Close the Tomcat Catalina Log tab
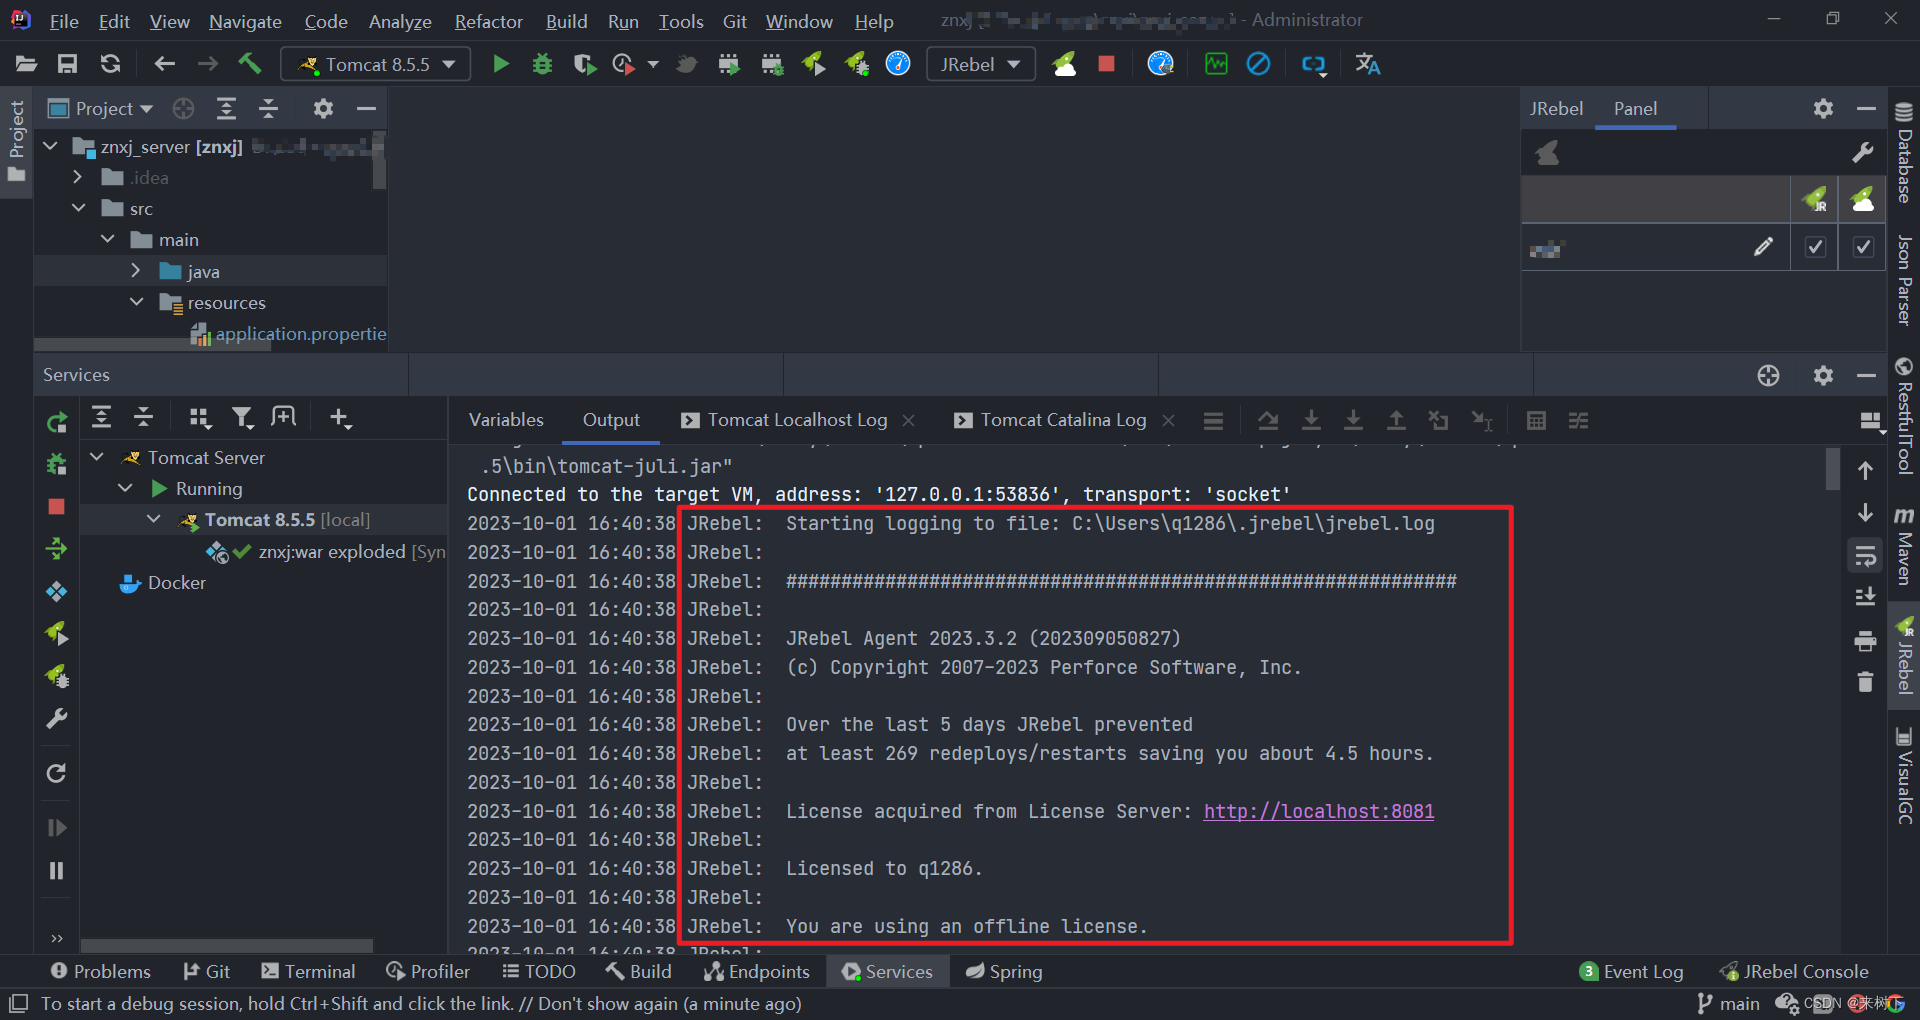 (1168, 420)
